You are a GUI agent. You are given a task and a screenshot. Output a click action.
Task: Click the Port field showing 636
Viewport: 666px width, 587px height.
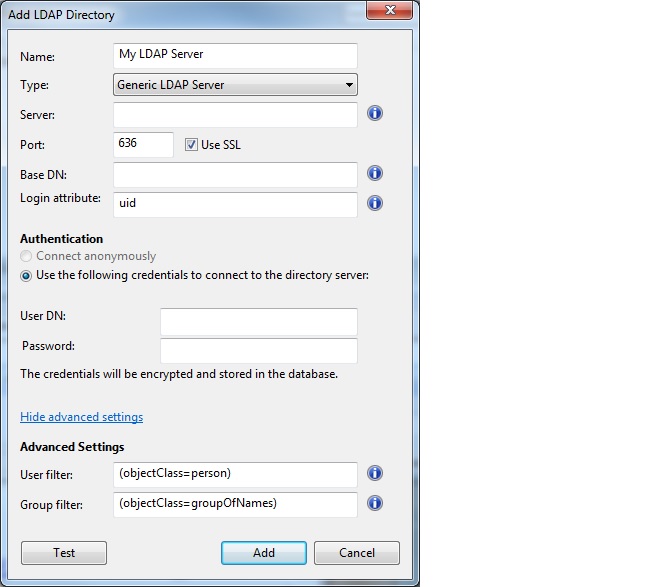pos(143,144)
